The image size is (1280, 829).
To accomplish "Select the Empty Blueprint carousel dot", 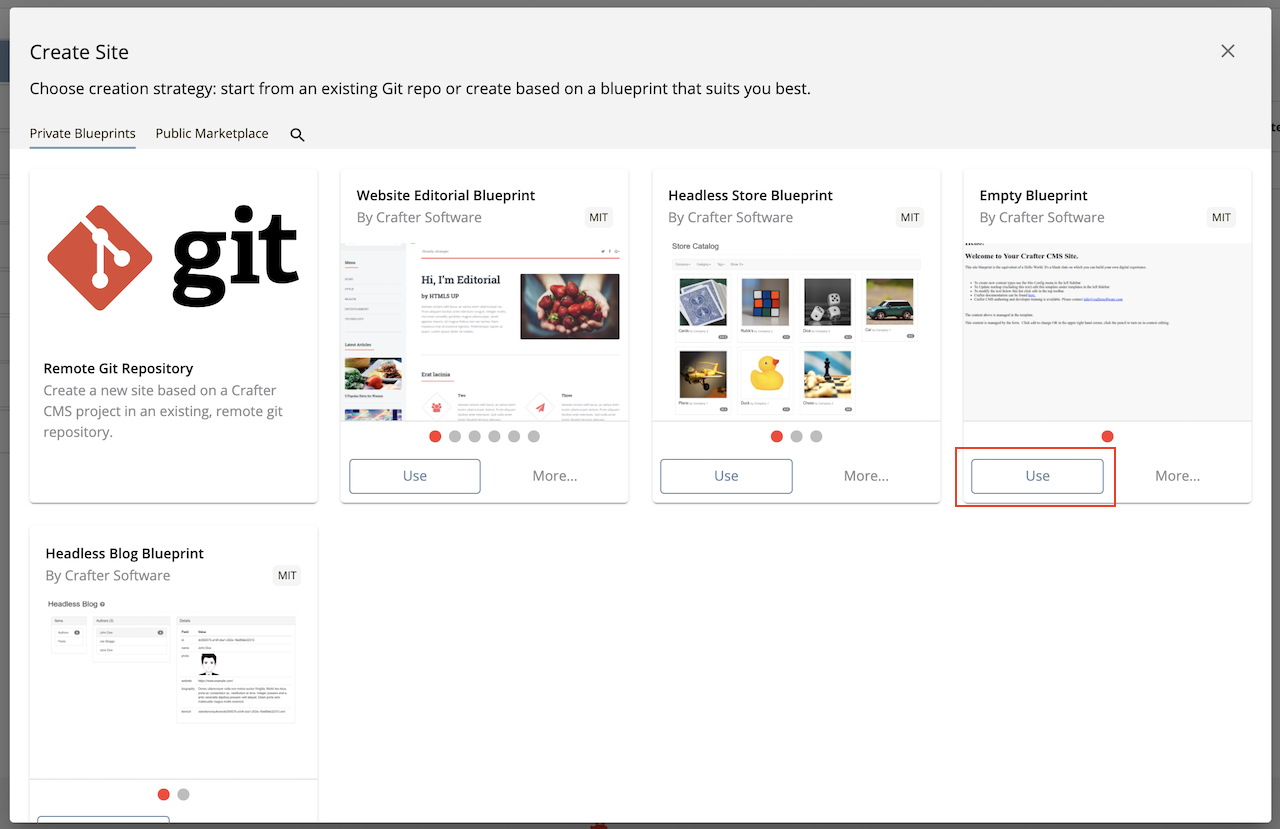I will pyautogui.click(x=1108, y=436).
